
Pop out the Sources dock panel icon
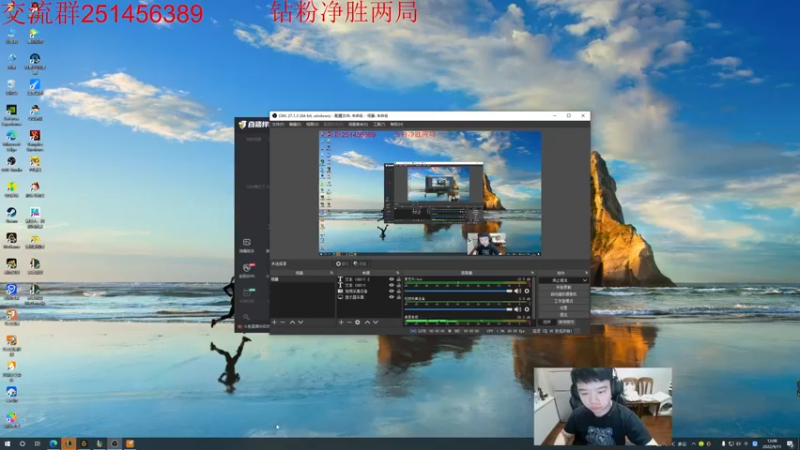397,273
